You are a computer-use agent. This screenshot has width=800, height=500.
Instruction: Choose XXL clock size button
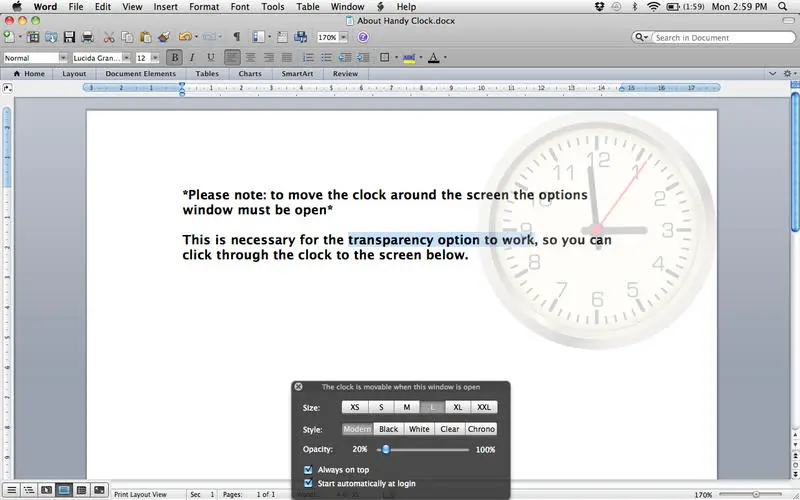click(484, 407)
